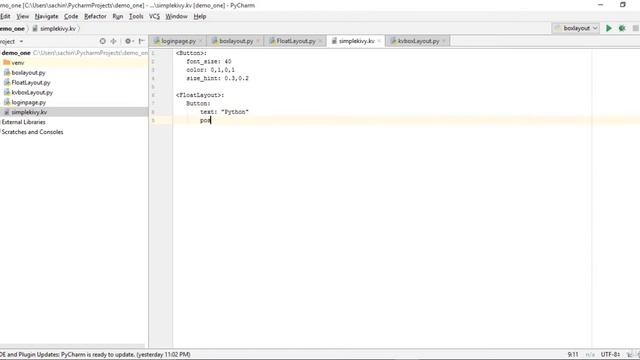
Task: Open the Run menu
Action: [118, 16]
